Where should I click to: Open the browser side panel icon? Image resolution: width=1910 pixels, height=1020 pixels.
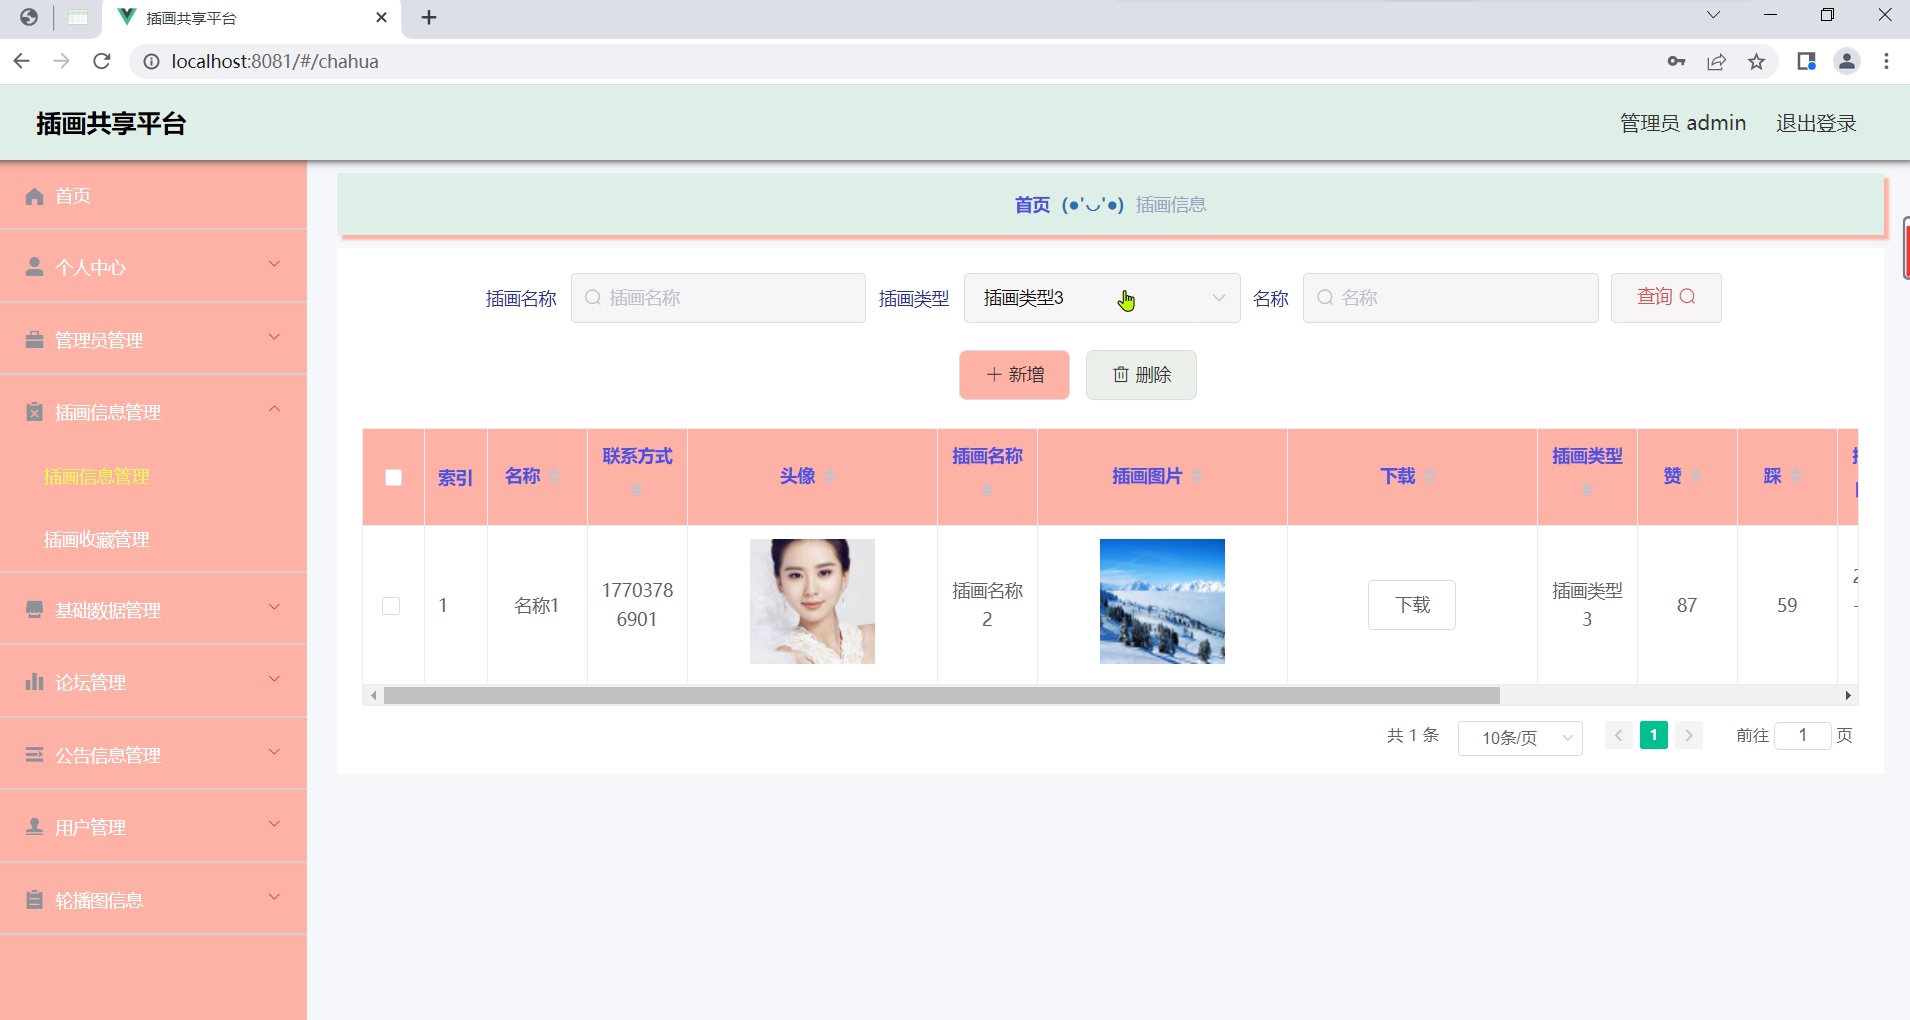[x=1806, y=62]
